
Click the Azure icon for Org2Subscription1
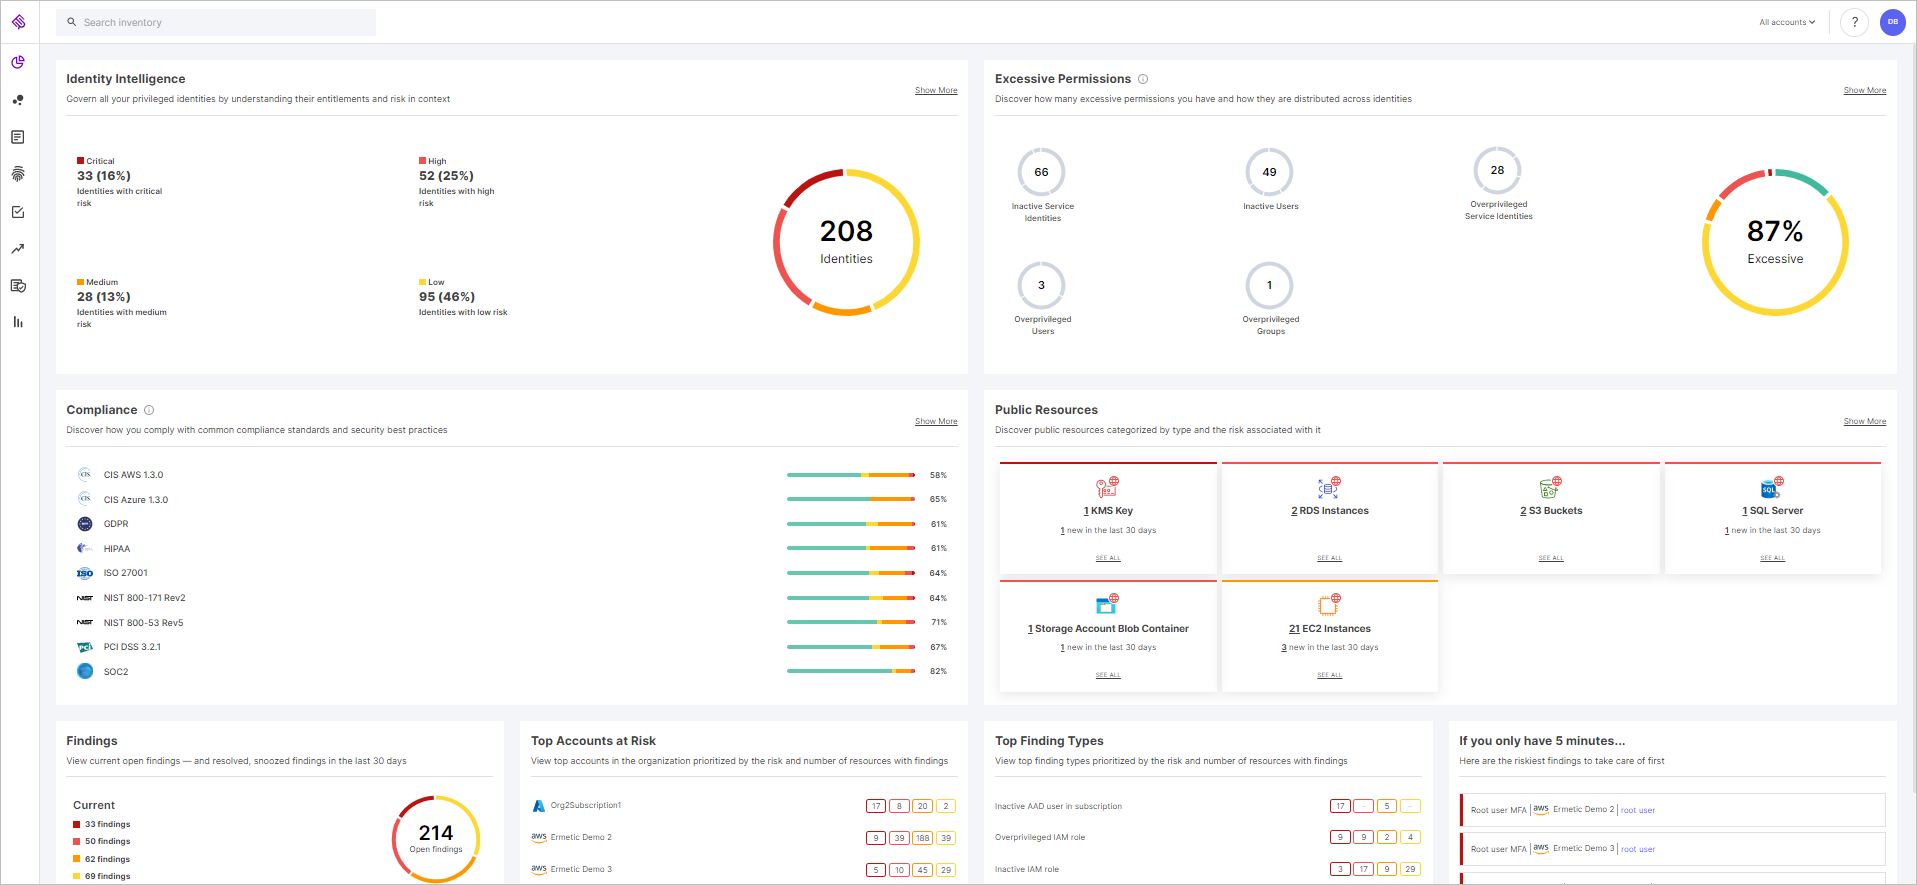coord(539,806)
